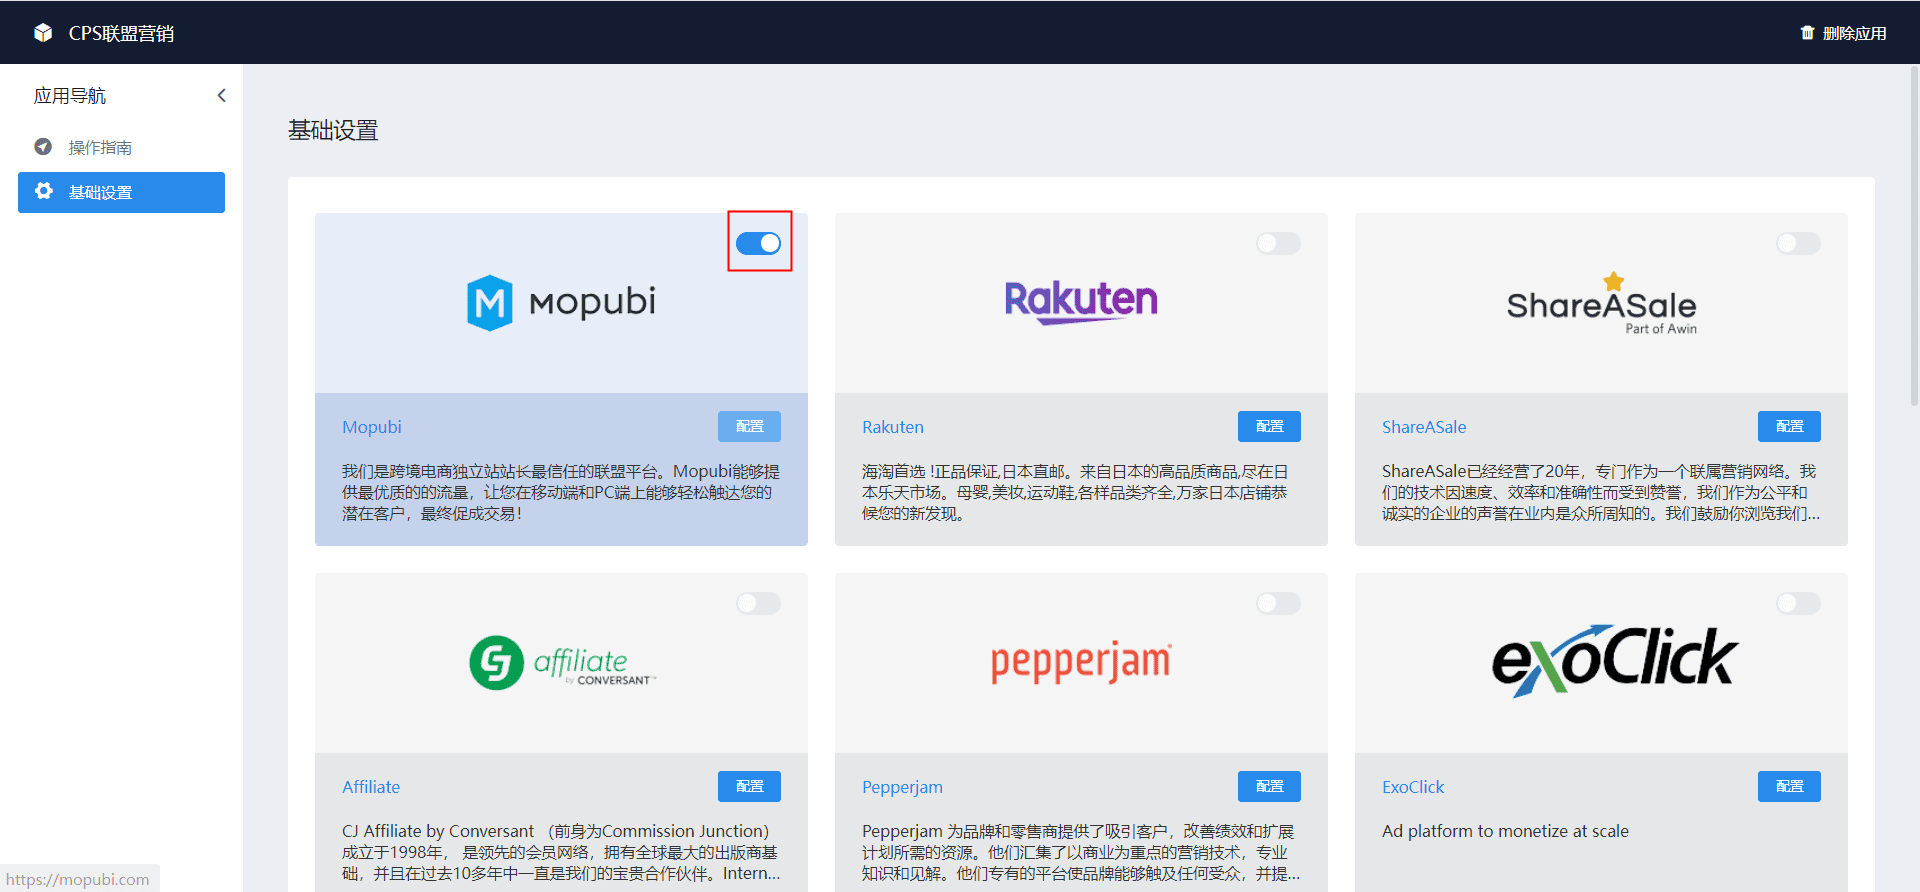Open the Pepperjam name link
1920x892 pixels.
[902, 787]
